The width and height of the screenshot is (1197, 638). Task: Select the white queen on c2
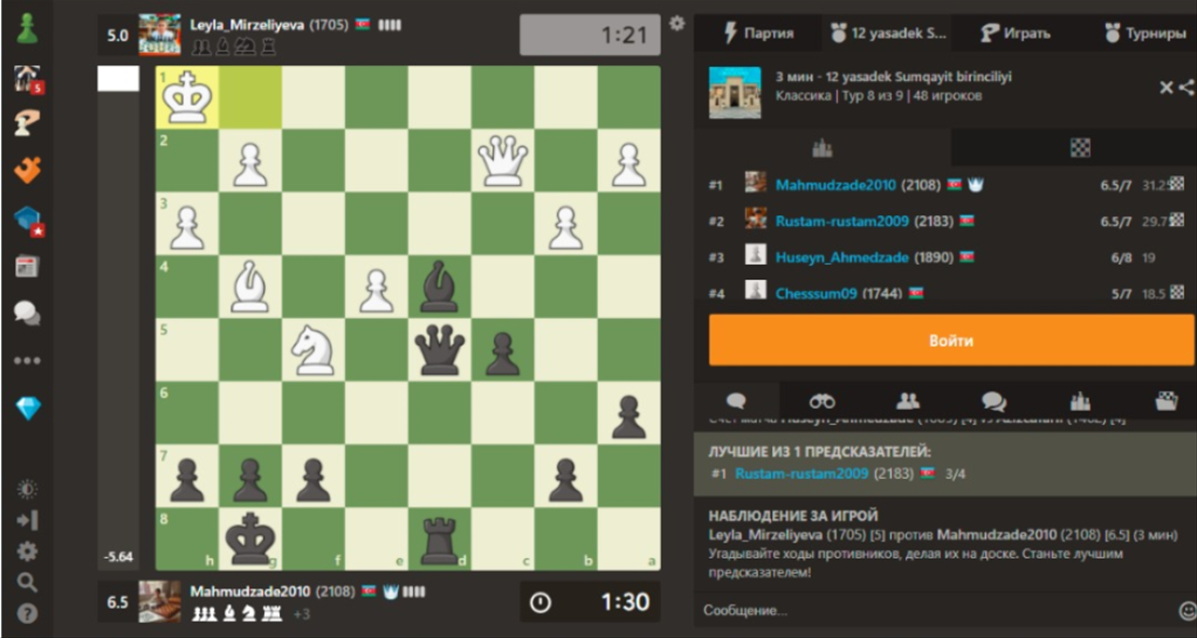tap(502, 160)
